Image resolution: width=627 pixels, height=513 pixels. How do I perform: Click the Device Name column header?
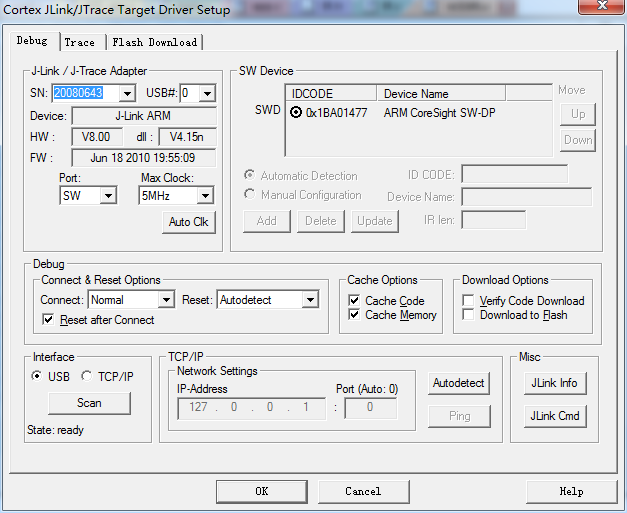(441, 94)
